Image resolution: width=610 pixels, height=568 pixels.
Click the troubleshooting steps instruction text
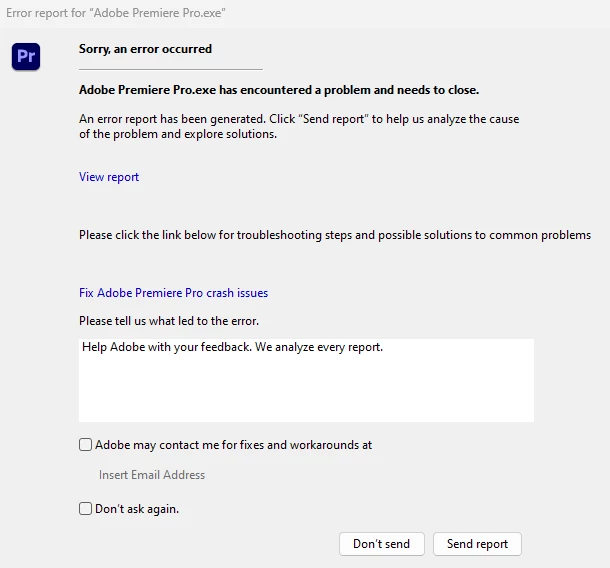335,235
